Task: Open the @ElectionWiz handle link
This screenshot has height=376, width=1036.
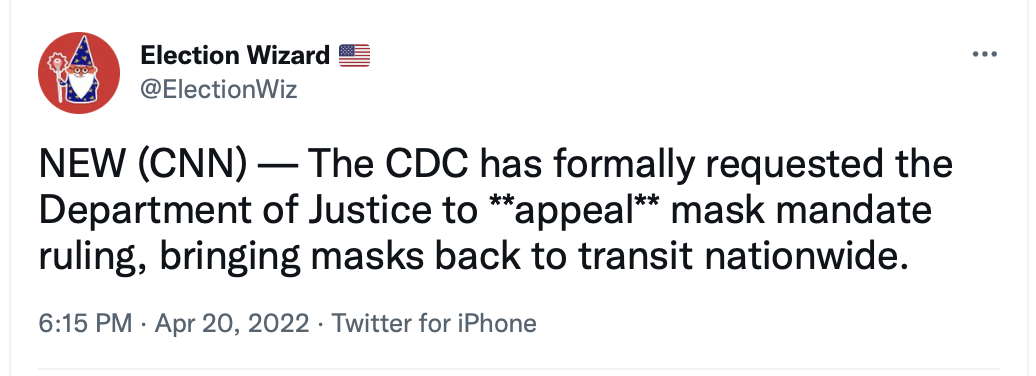Action: click(219, 89)
